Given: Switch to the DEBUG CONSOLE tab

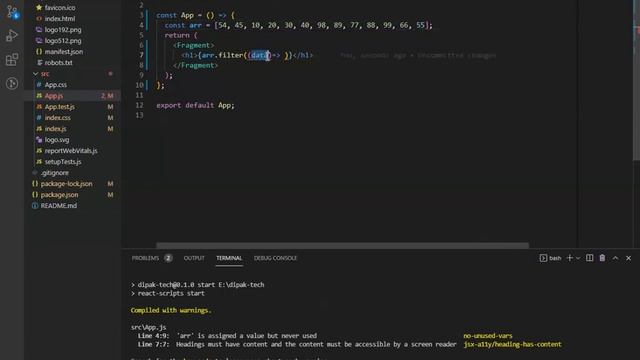Looking at the screenshot, I should pos(276,258).
